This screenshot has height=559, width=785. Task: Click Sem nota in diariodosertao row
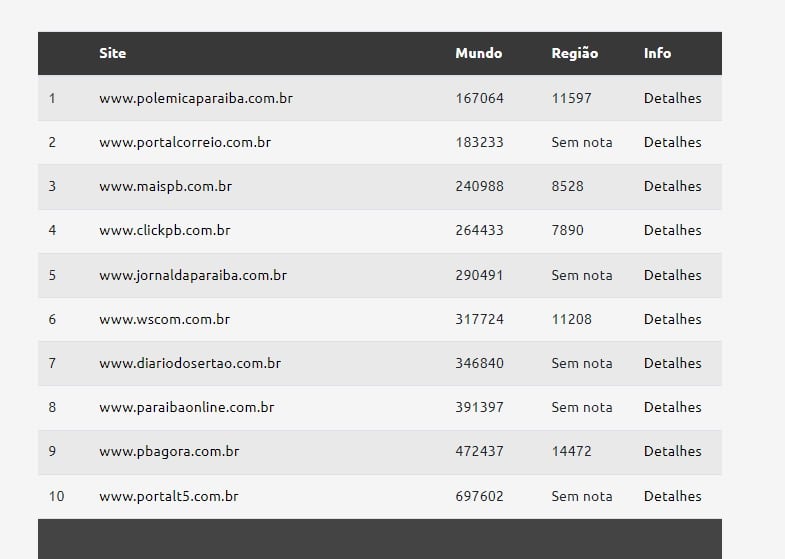[x=582, y=363]
